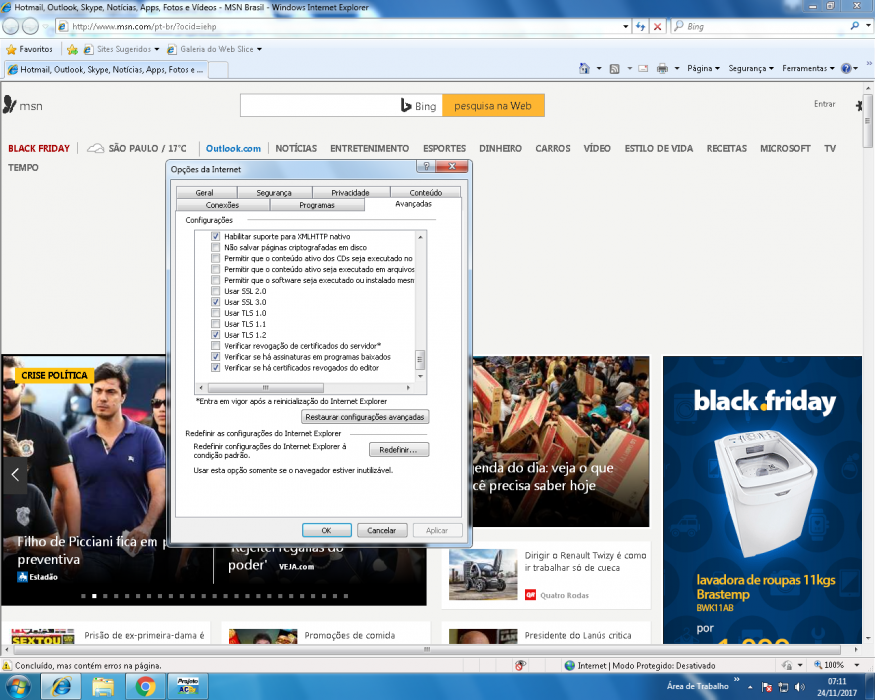Switch to the Conexões tab
This screenshot has width=875, height=700.
[222, 205]
